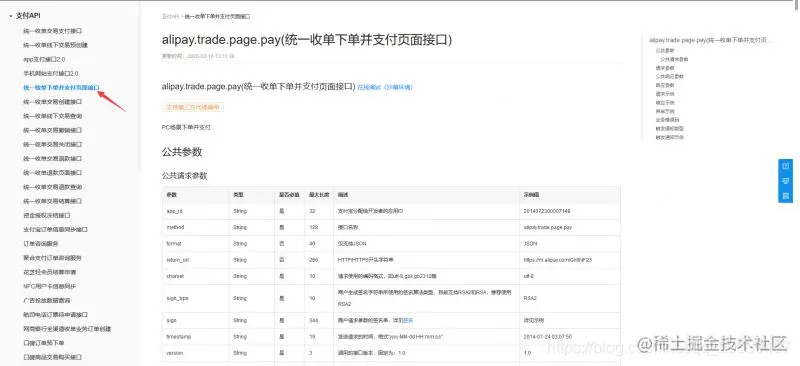Image resolution: width=800 pixels, height=366 pixels.
Task: Open 统一收单交易支付接口 in the sidebar
Action: (x=53, y=31)
